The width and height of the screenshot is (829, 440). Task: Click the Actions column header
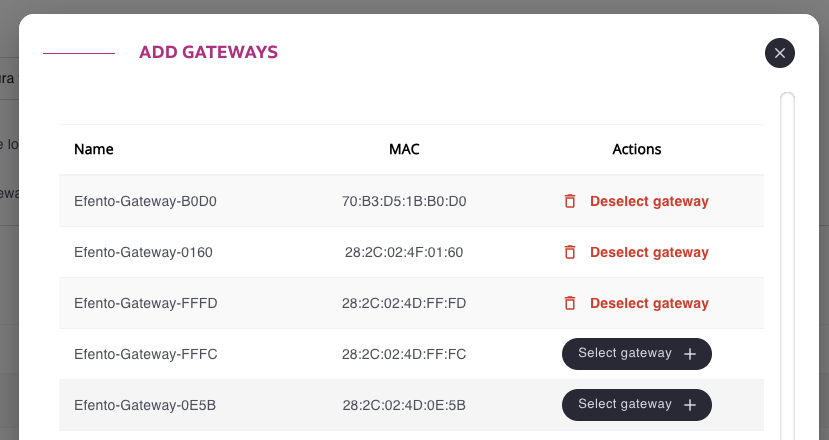[637, 149]
